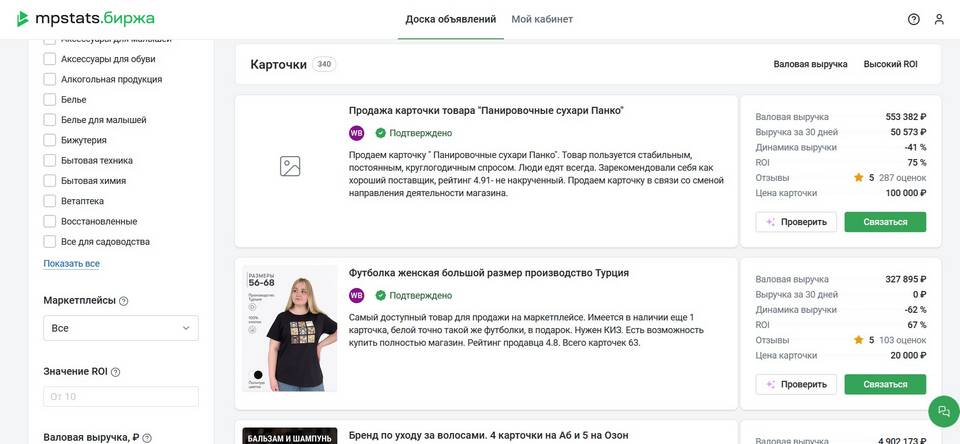
Task: Check the Бытовая техника category
Action: (50, 160)
